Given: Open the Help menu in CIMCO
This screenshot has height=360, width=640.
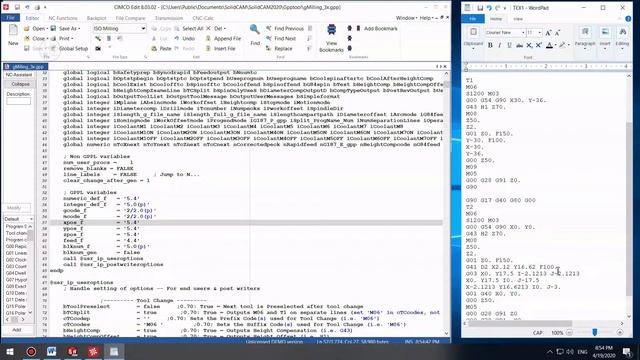Looking at the screenshot, I should point(426,18).
